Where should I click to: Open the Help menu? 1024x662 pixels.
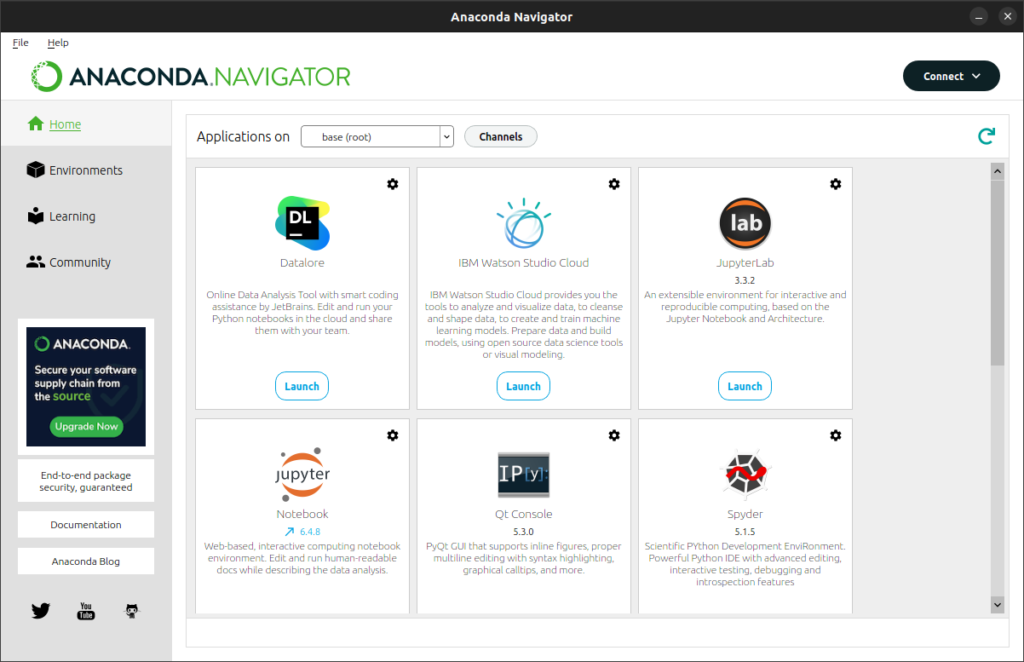click(x=57, y=42)
